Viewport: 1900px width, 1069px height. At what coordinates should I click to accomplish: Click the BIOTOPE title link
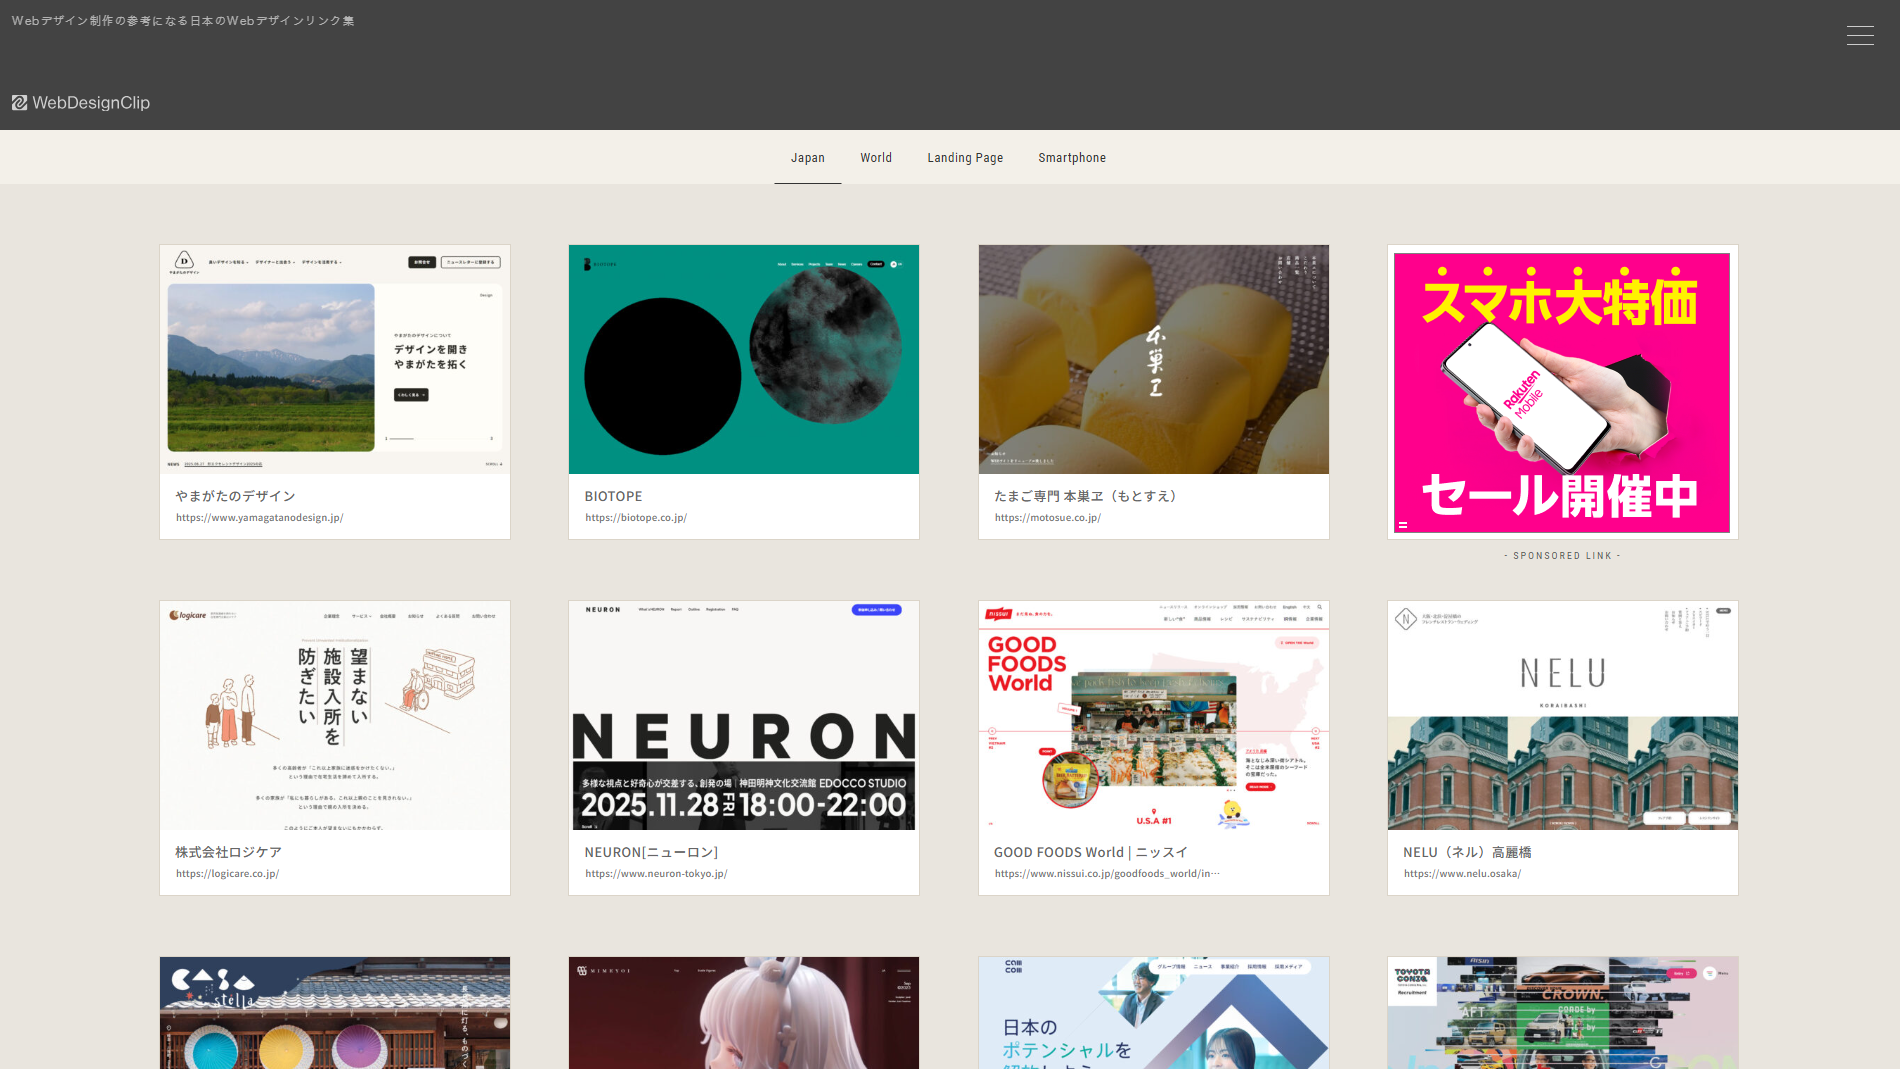coord(614,496)
